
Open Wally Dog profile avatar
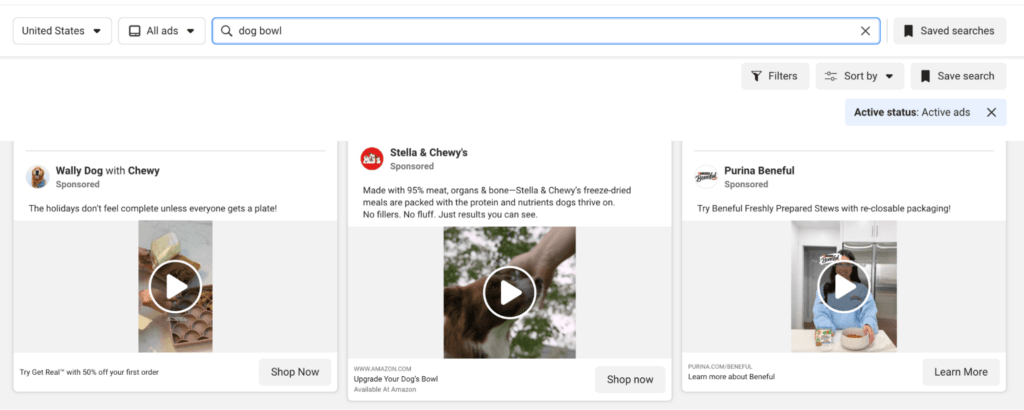38,176
